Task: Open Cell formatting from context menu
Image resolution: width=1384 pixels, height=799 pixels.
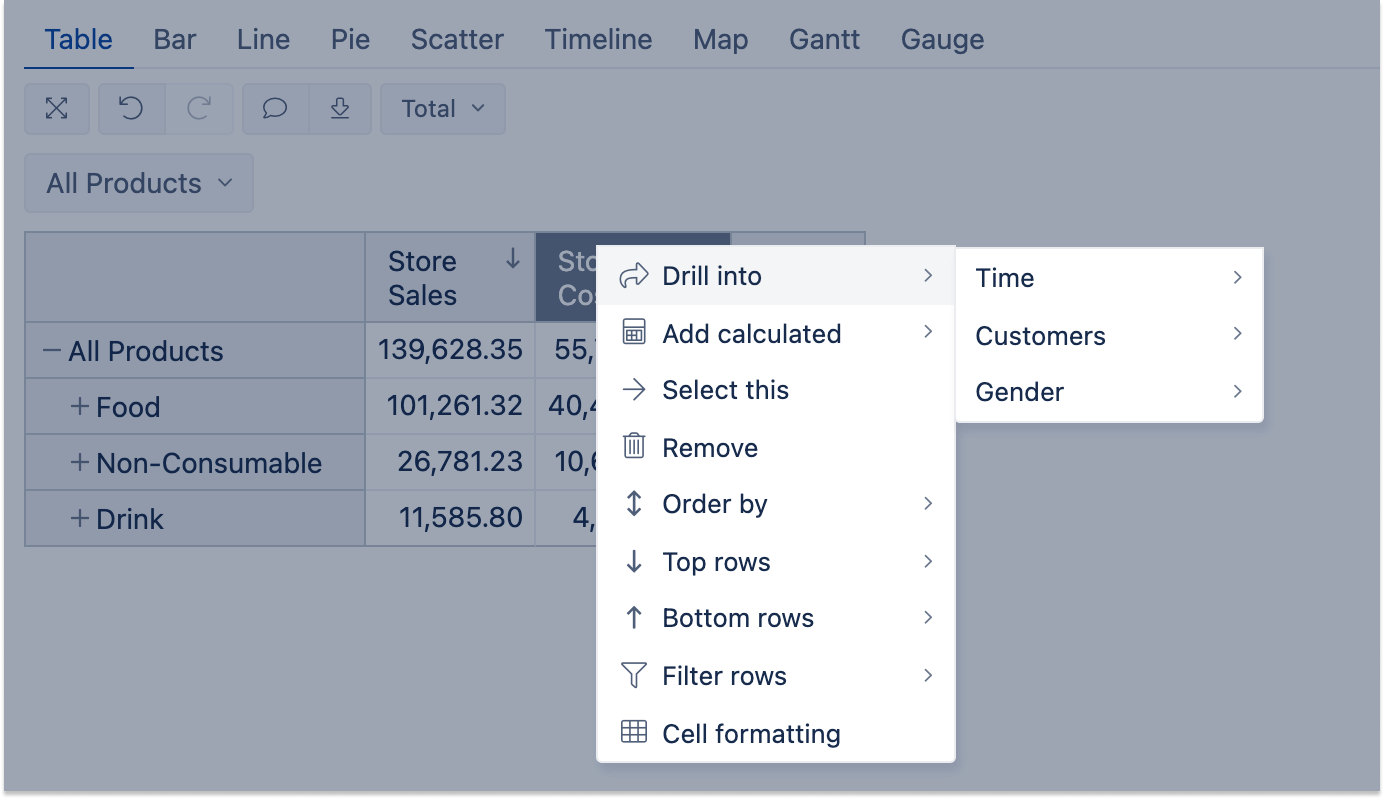Action: point(750,733)
